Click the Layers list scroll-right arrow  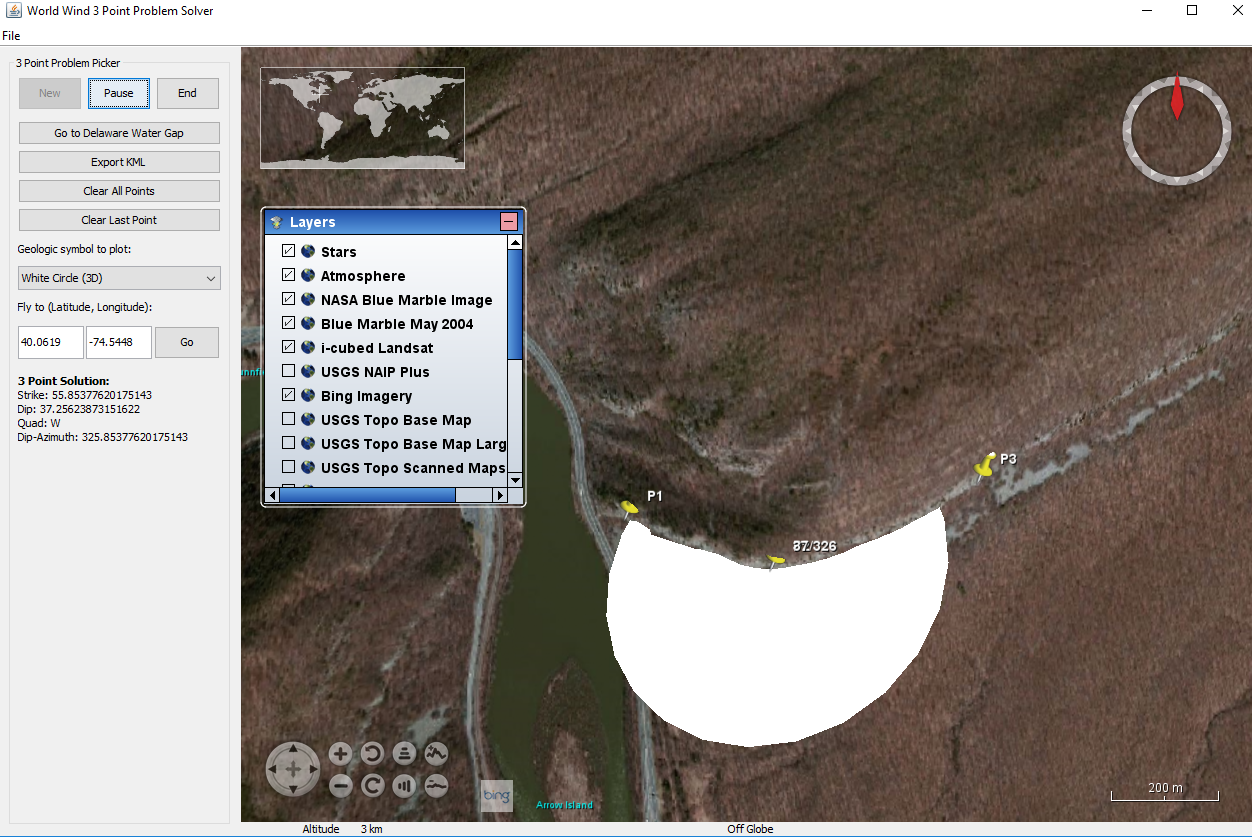pyautogui.click(x=500, y=495)
